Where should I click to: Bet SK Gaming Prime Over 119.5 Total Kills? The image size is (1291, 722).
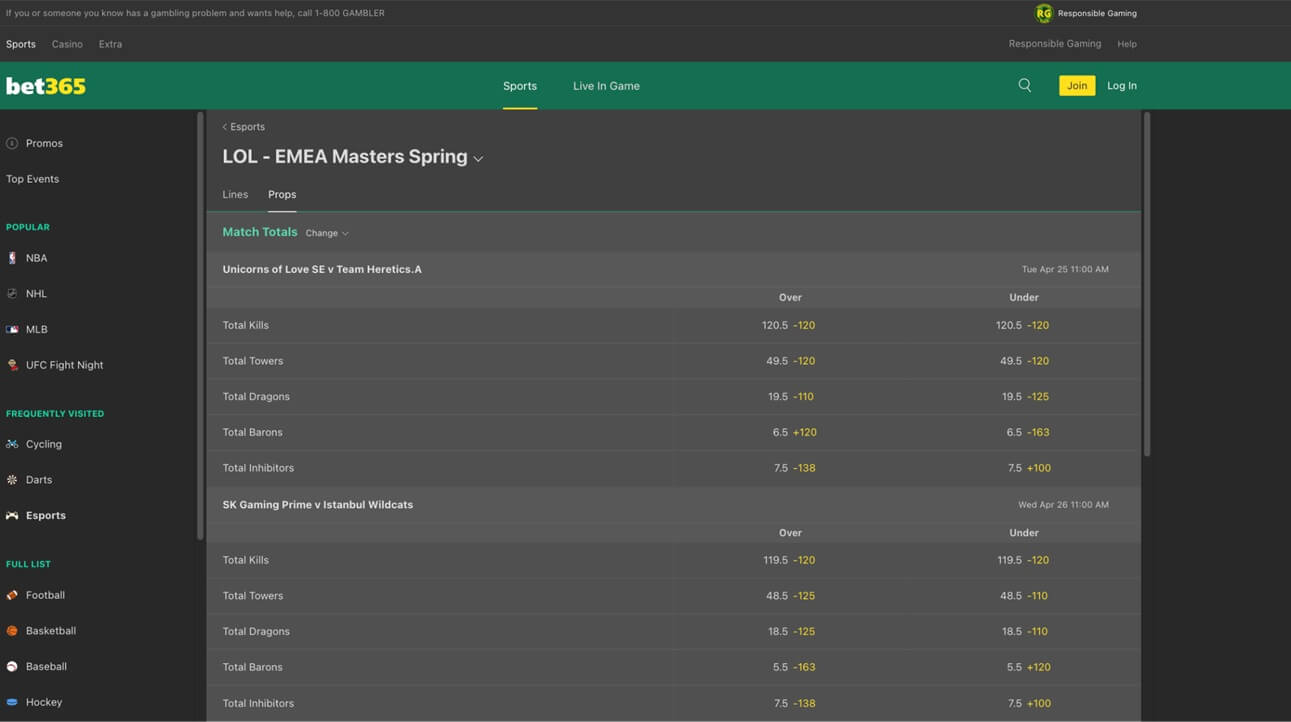pyautogui.click(x=789, y=560)
